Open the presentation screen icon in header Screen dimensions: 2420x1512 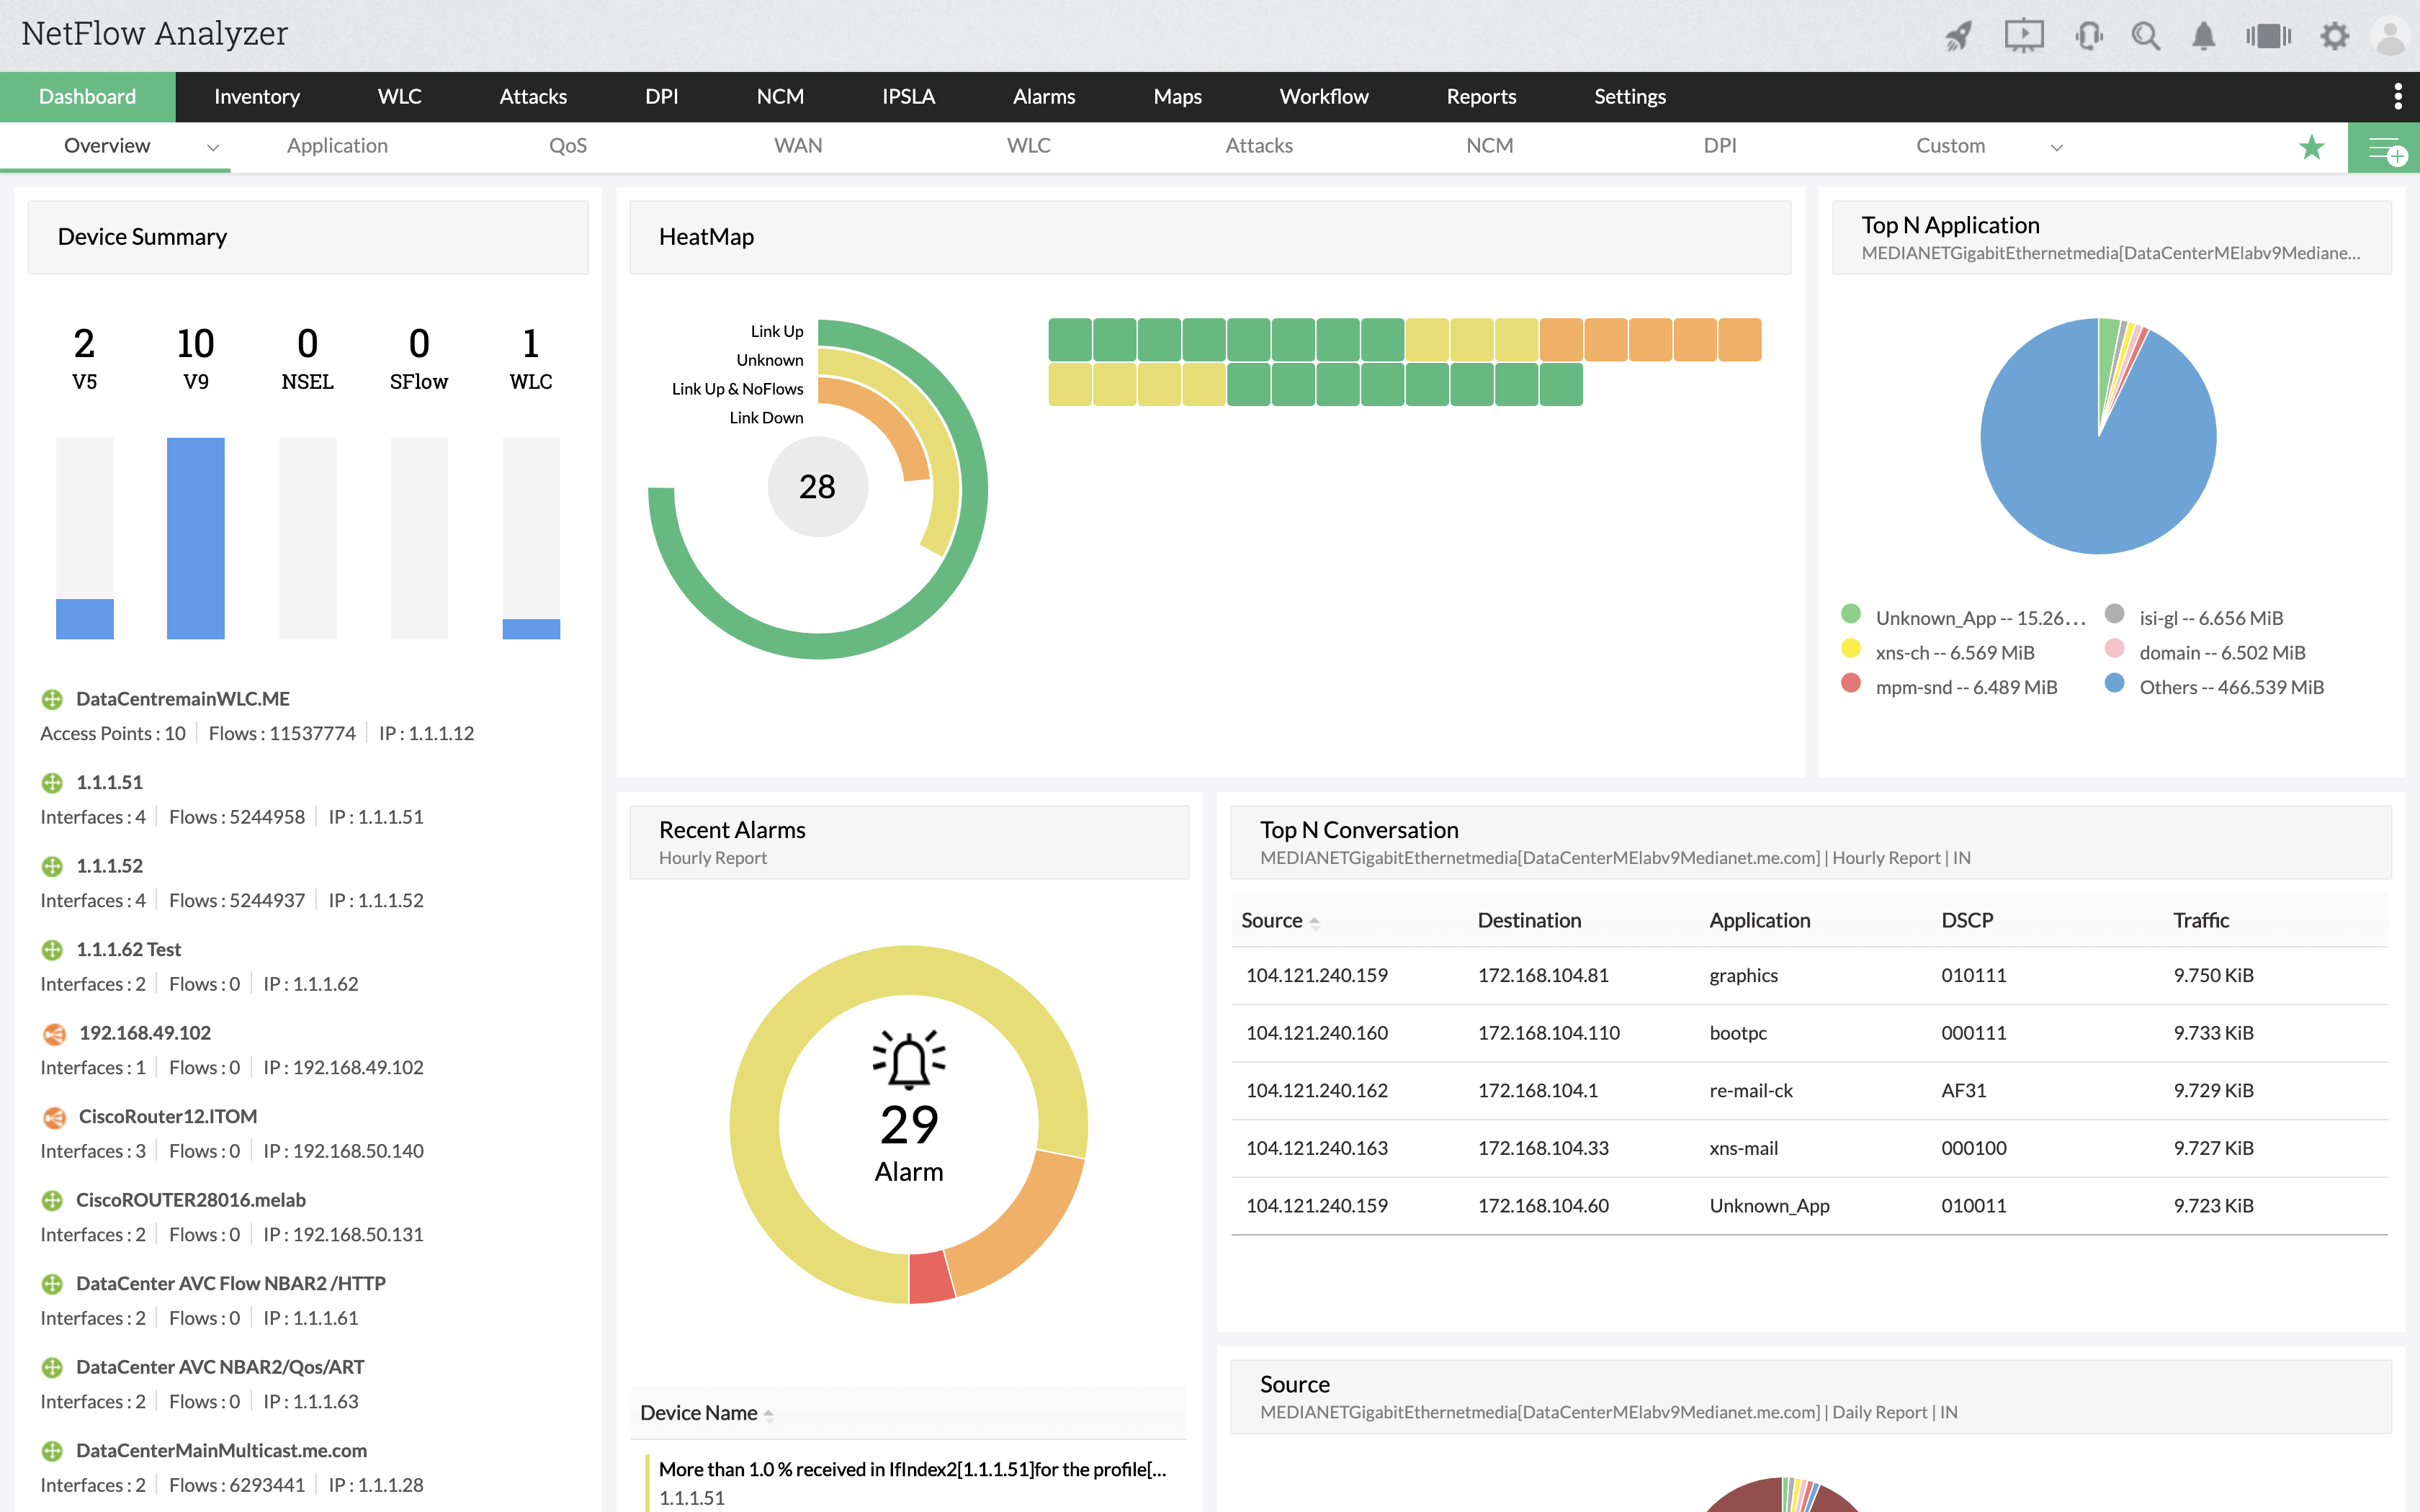click(x=2023, y=36)
